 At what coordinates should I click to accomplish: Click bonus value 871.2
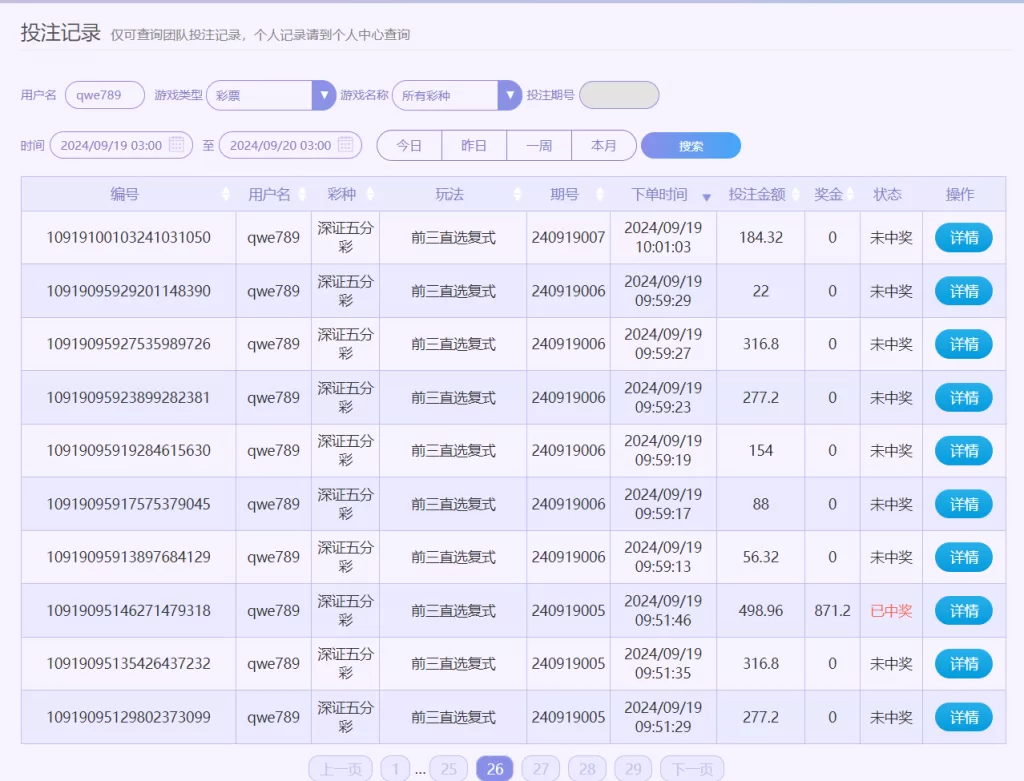[832, 611]
